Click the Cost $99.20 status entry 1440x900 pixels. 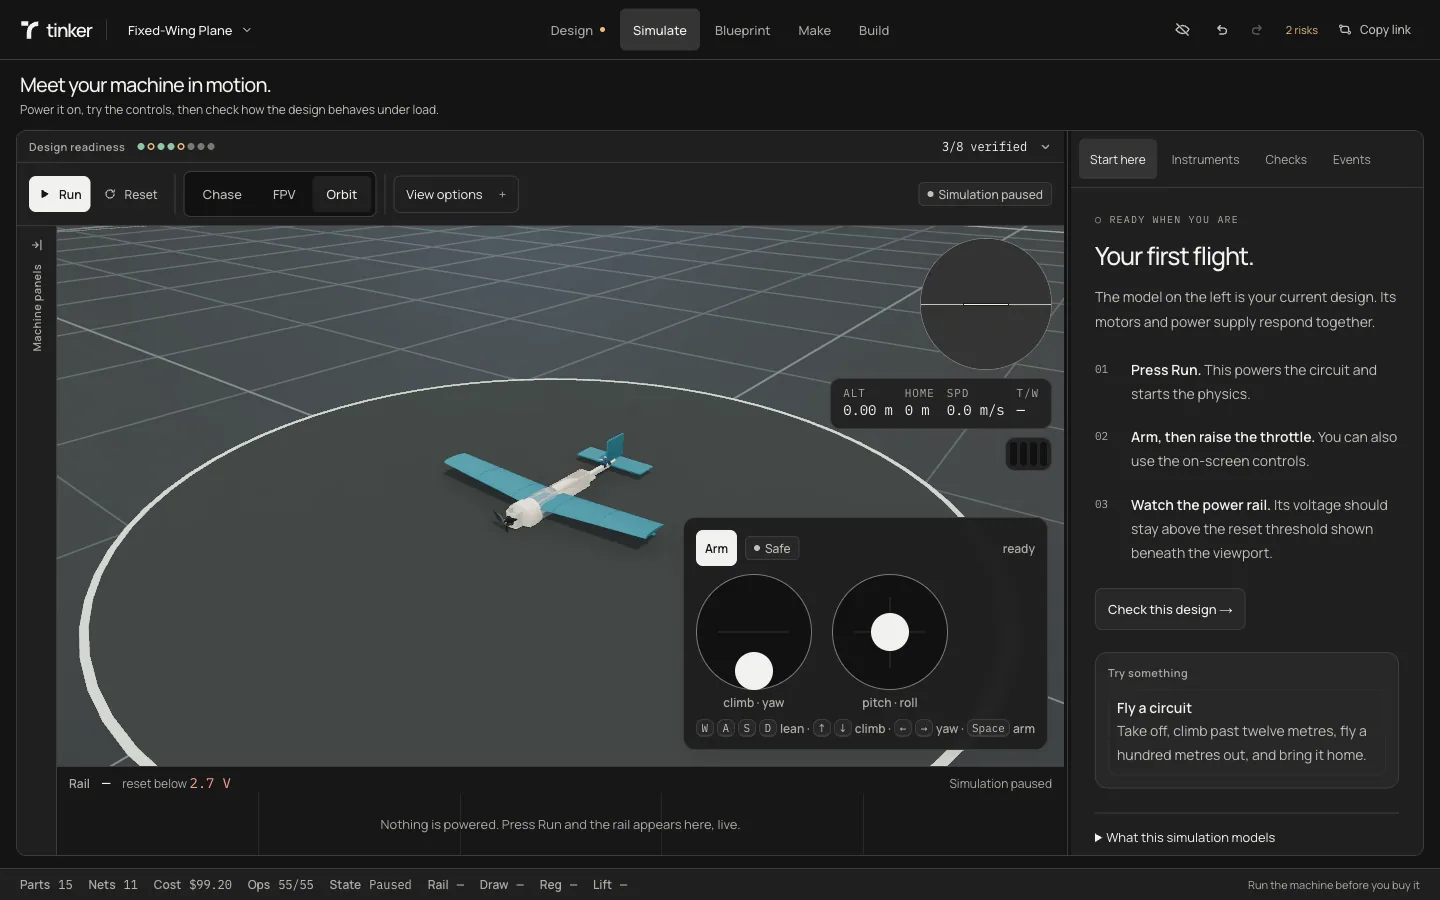pos(193,885)
